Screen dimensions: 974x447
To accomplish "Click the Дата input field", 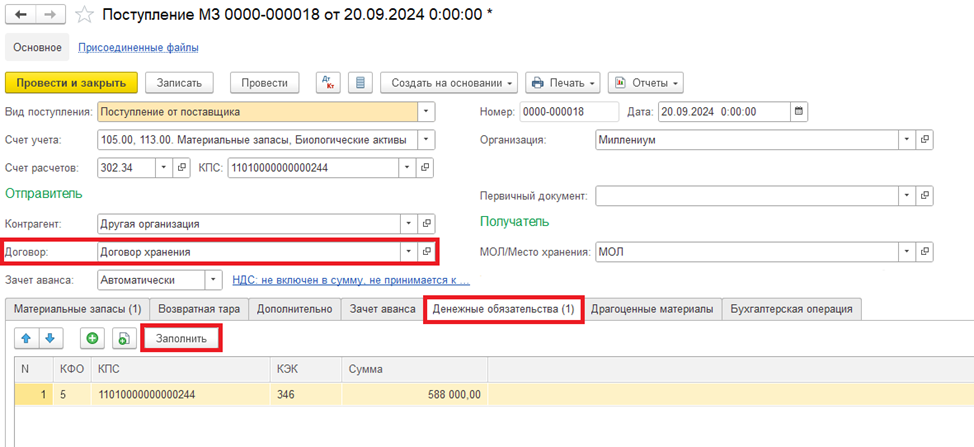I will click(x=724, y=112).
